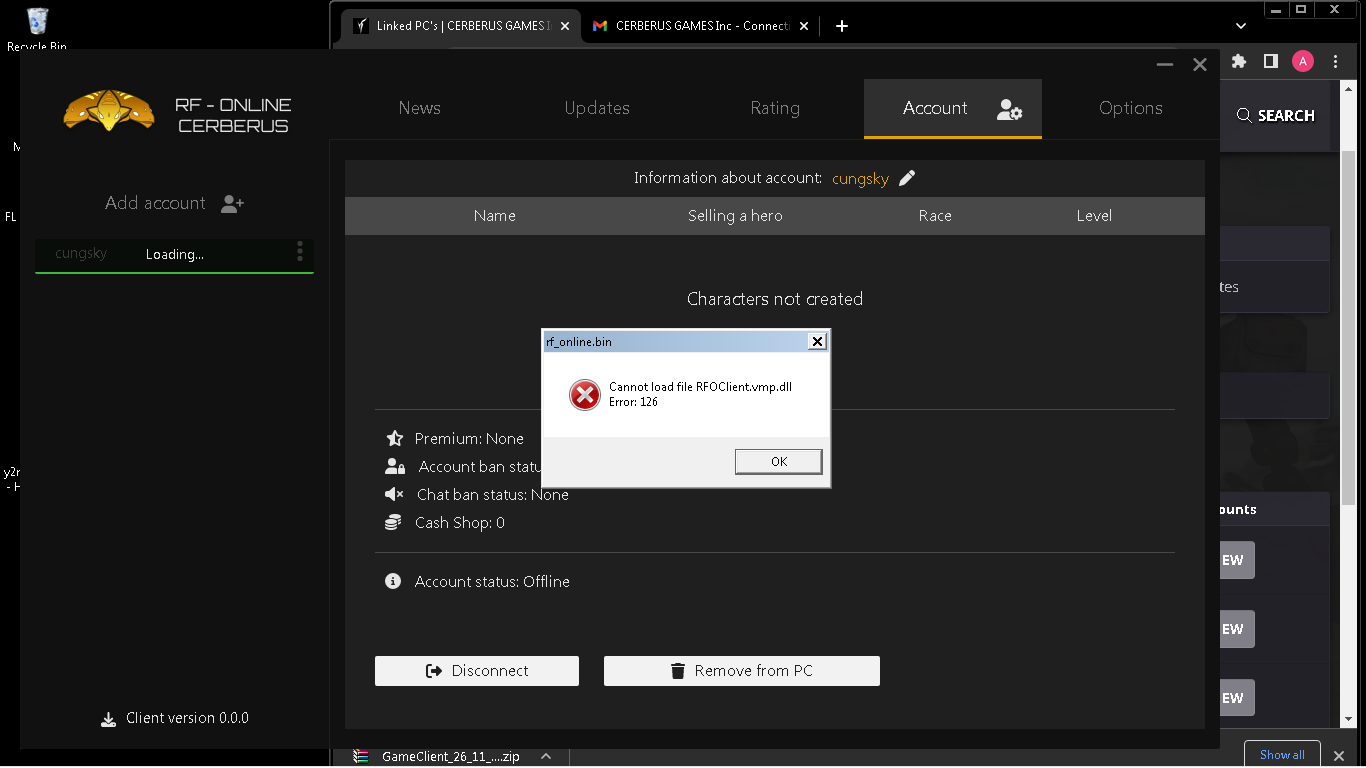
Task: Click the Account ban status lock icon
Action: tap(395, 466)
